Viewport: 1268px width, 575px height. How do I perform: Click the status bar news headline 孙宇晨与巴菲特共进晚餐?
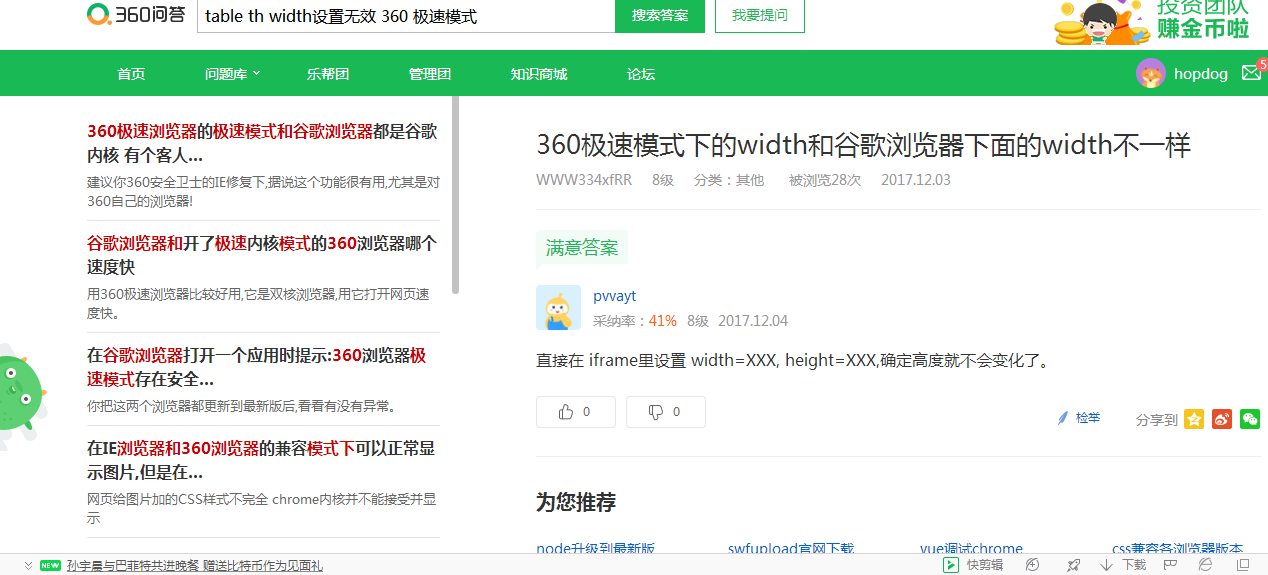point(195,566)
